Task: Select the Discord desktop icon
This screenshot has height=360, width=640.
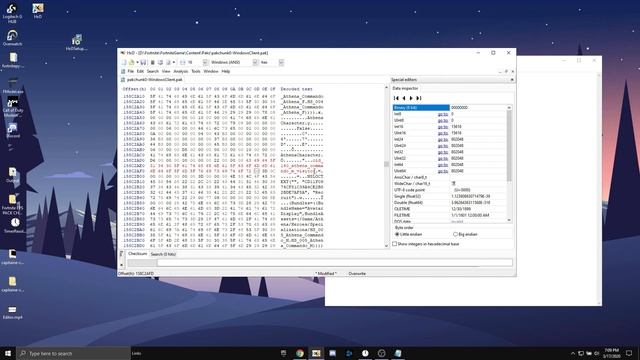Action: (13, 131)
